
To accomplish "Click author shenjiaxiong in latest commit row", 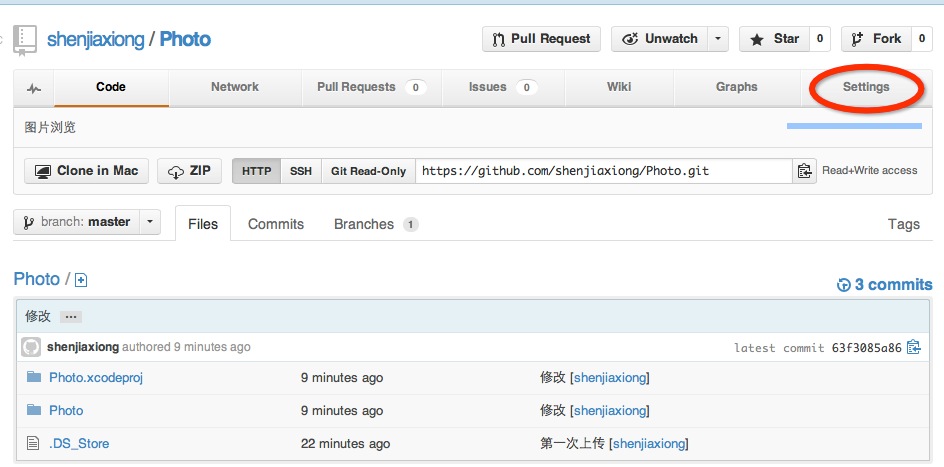I will coord(82,347).
